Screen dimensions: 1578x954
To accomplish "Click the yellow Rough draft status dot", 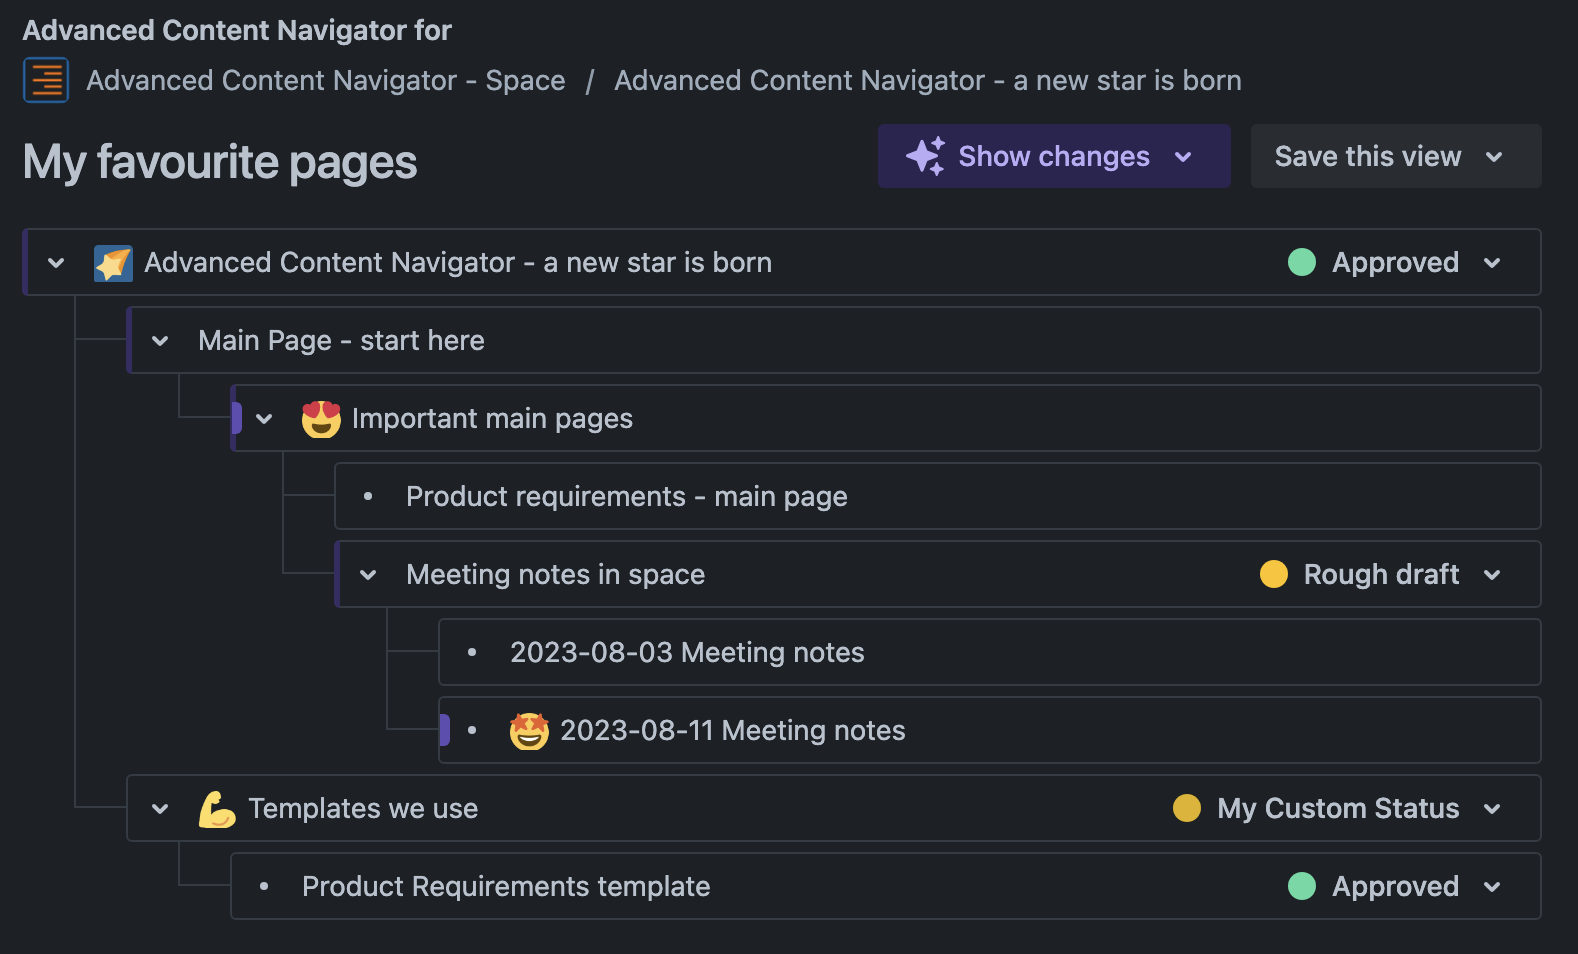I will pyautogui.click(x=1273, y=575).
